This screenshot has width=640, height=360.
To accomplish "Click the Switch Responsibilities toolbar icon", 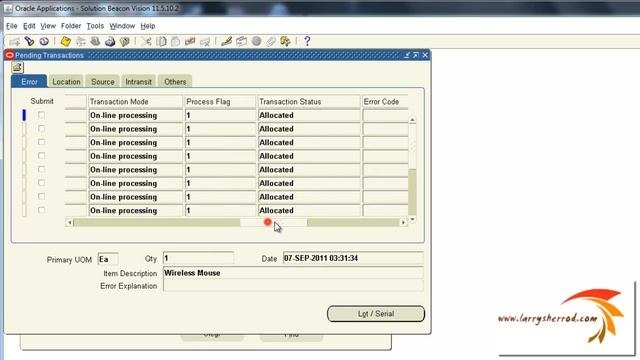I will tap(95, 41).
